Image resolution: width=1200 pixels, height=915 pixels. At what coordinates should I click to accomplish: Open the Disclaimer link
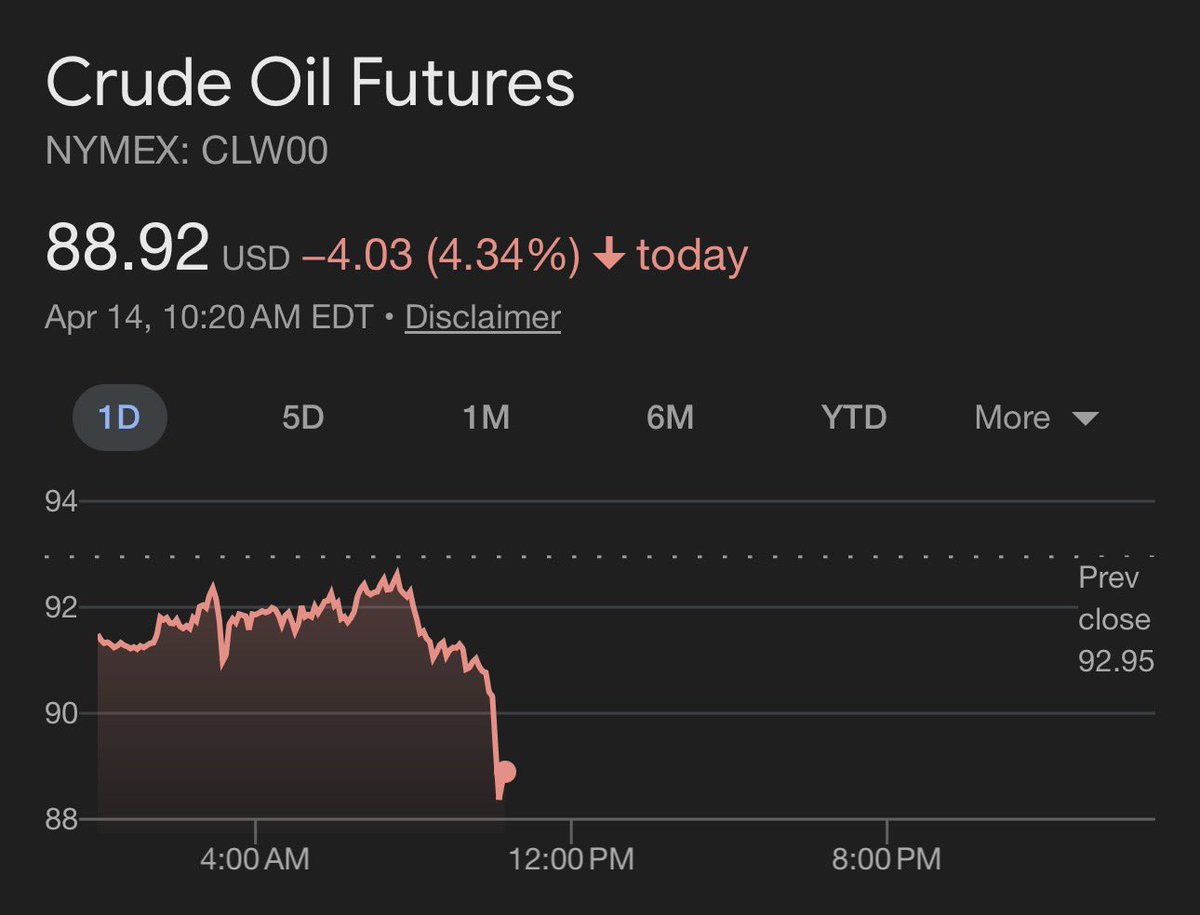click(482, 318)
